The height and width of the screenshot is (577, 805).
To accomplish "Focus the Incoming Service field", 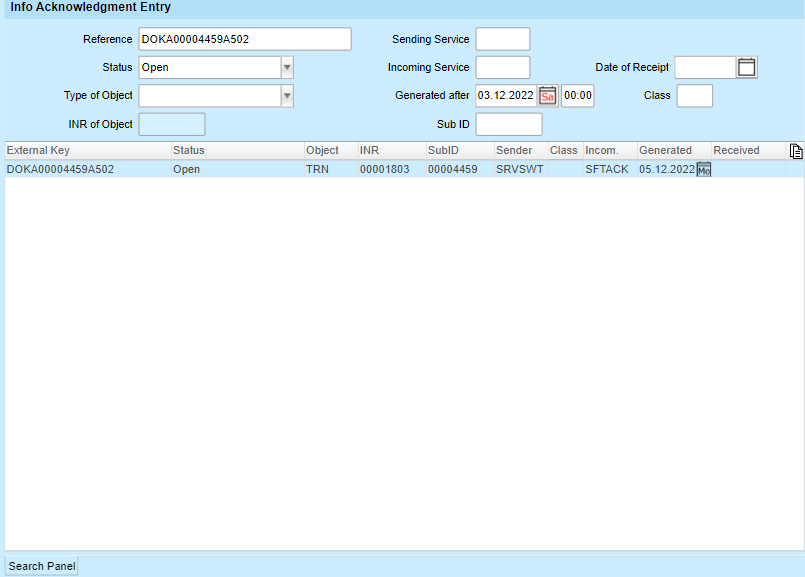I will (502, 68).
